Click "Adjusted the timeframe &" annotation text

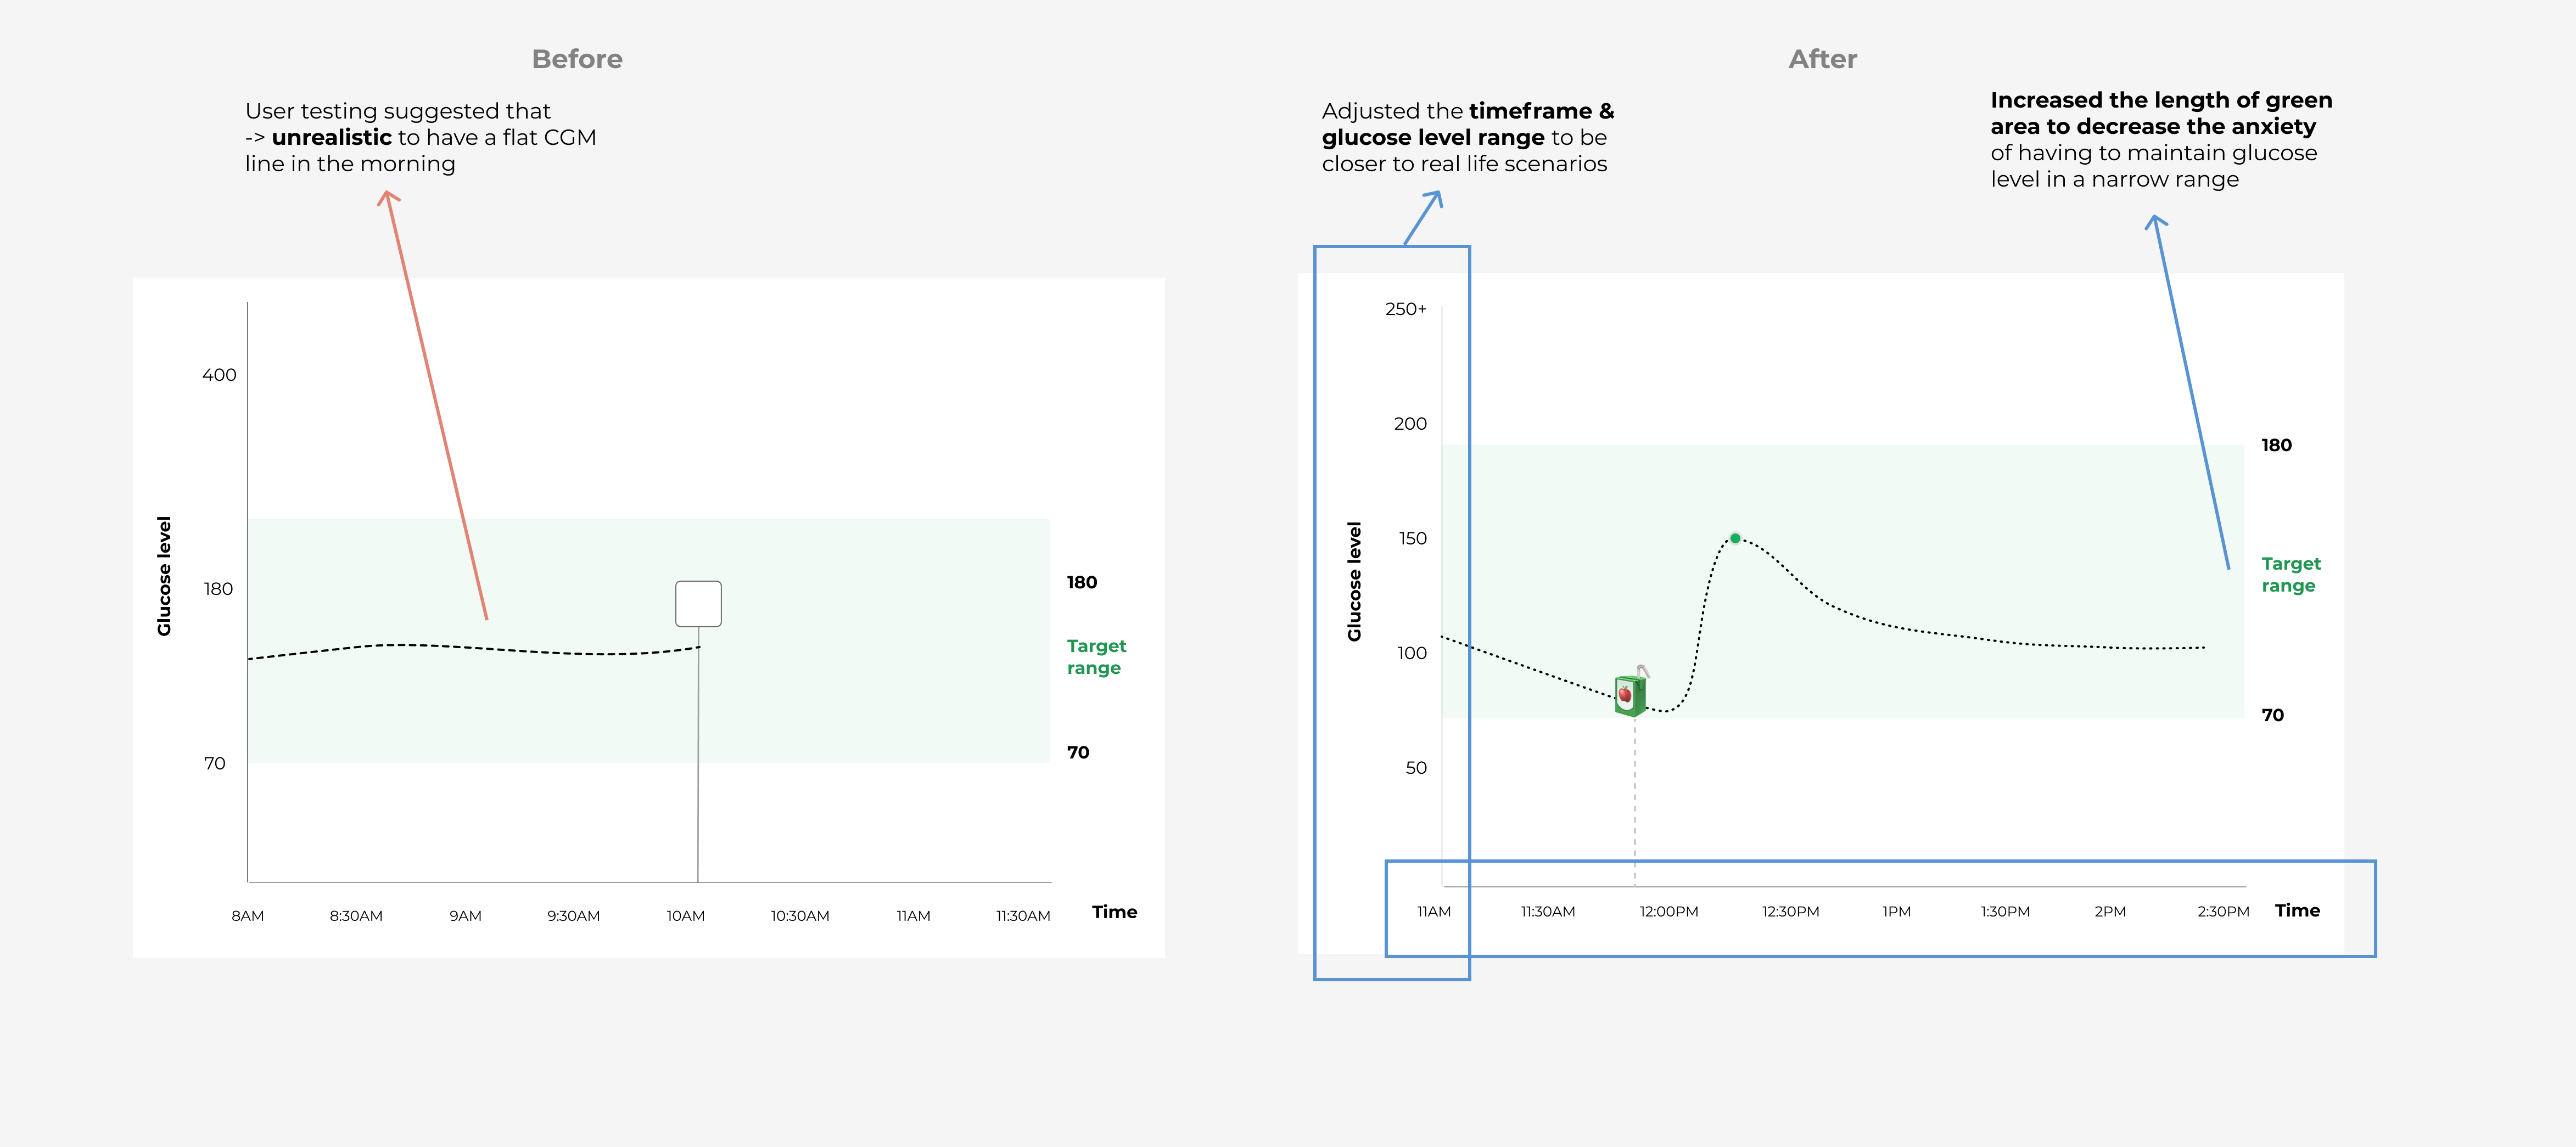(1468, 111)
